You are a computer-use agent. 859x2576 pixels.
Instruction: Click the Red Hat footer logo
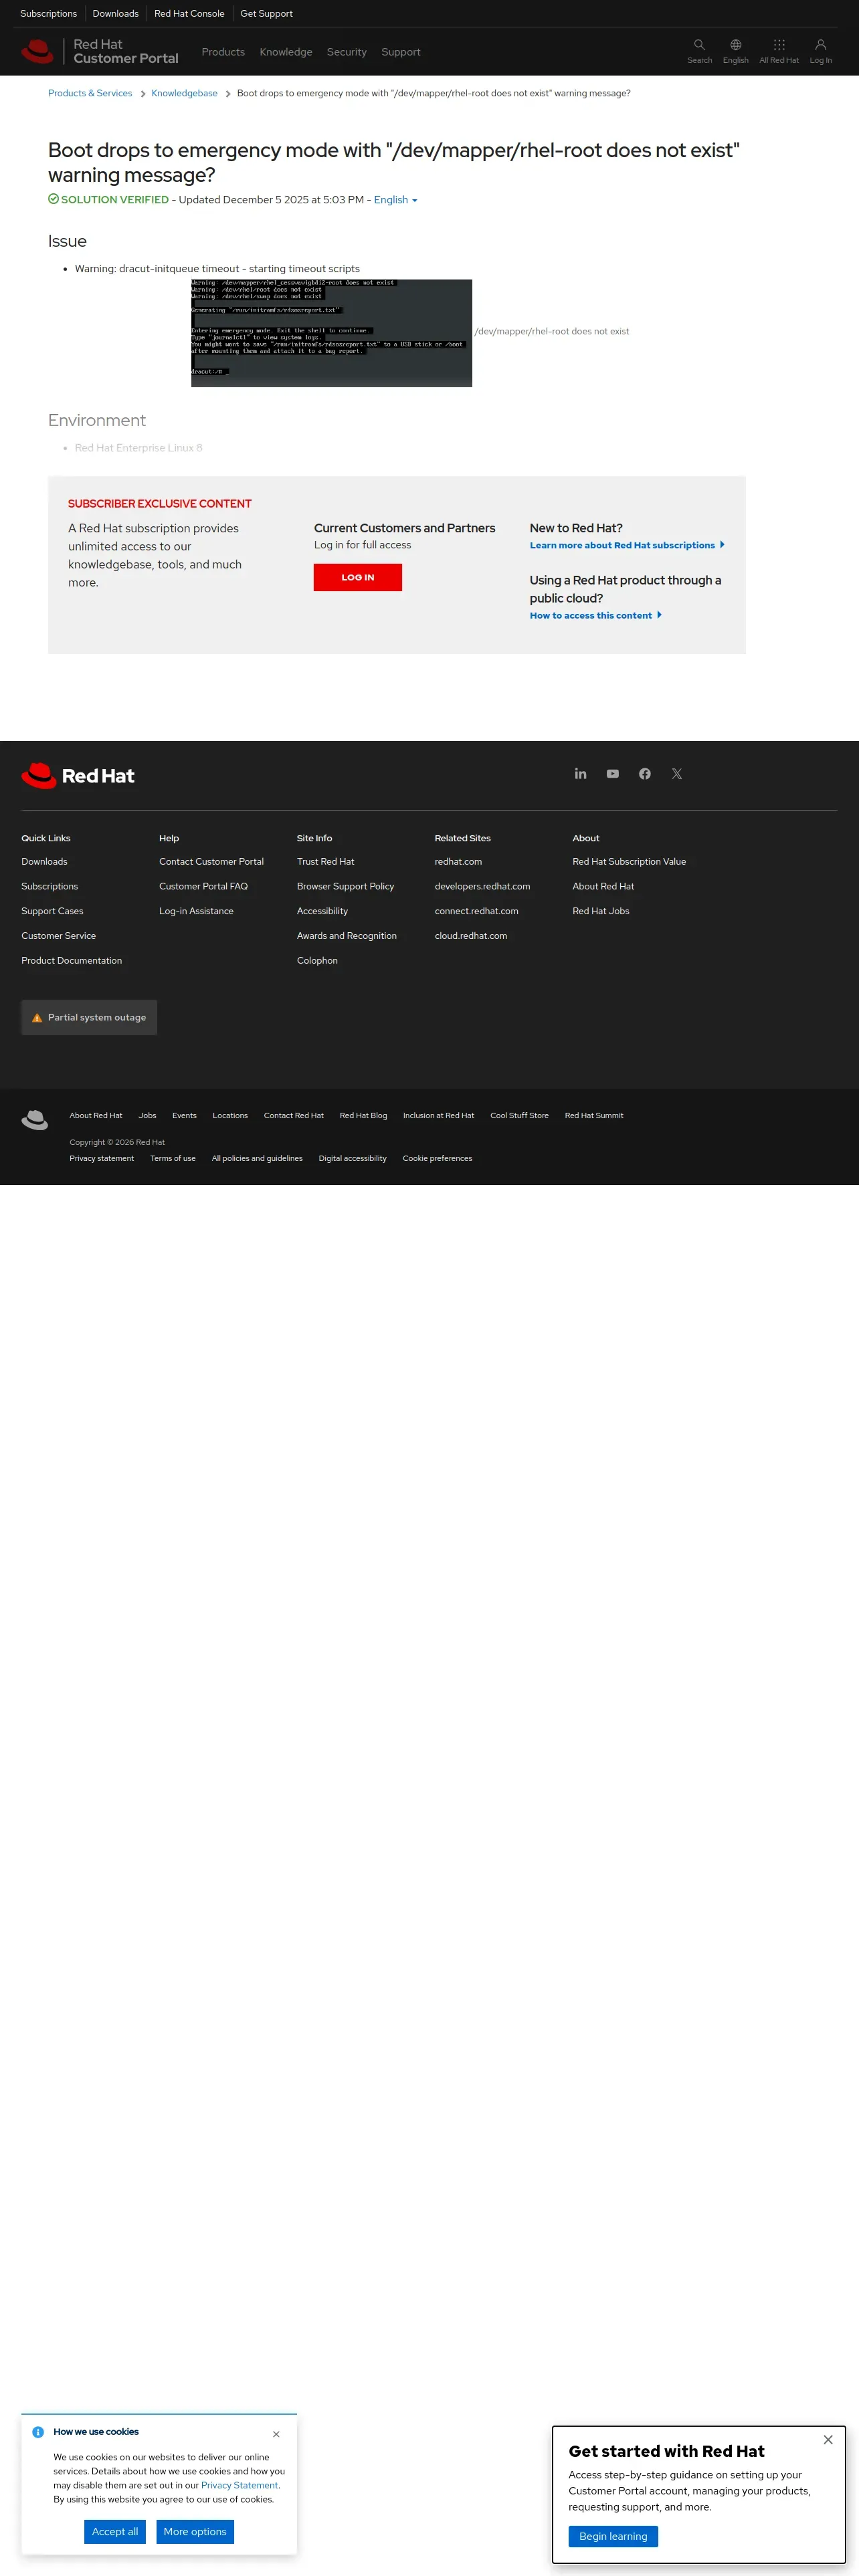click(x=78, y=776)
